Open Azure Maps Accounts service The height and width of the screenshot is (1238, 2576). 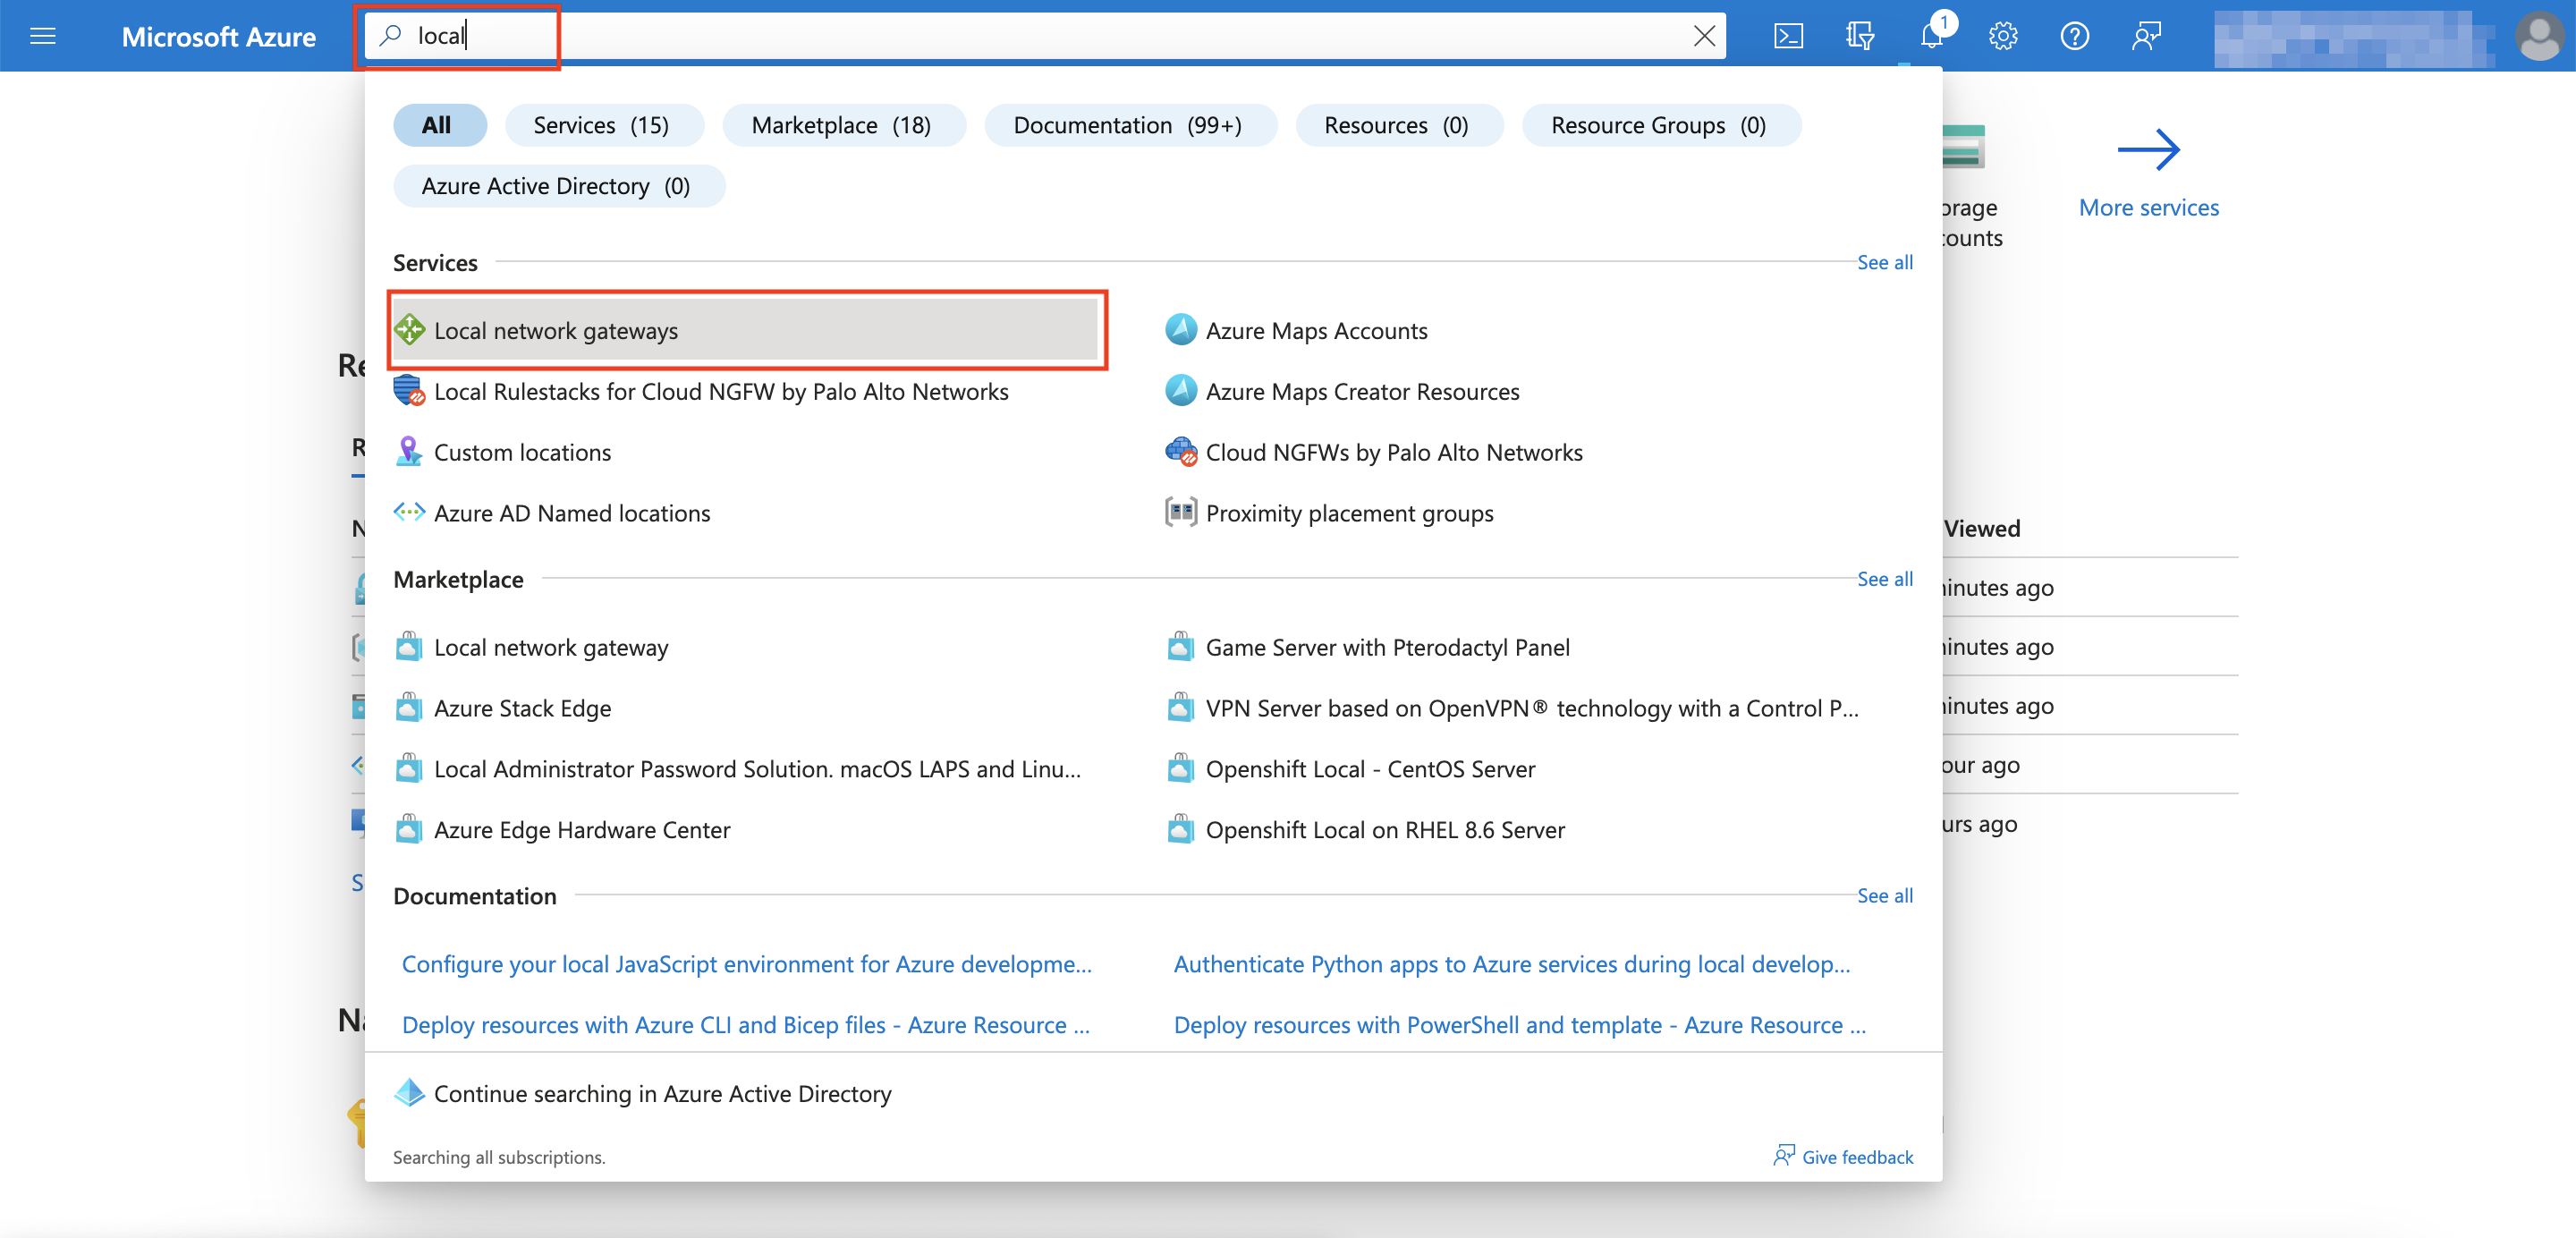pyautogui.click(x=1316, y=331)
